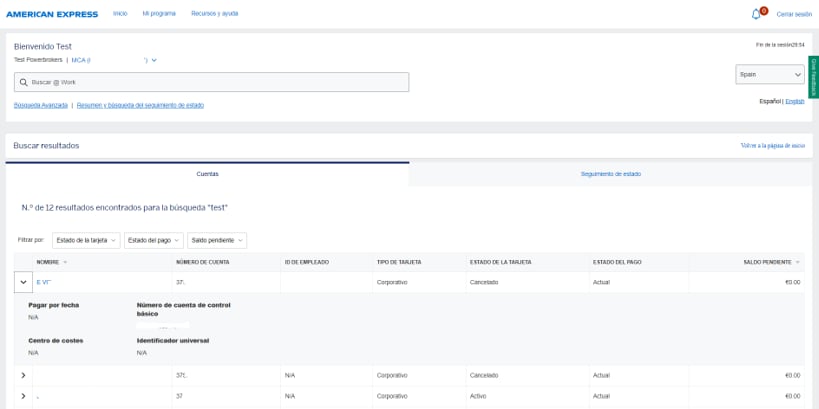
Task: Click Búsqueda Avanzada link
Action: [x=41, y=105]
